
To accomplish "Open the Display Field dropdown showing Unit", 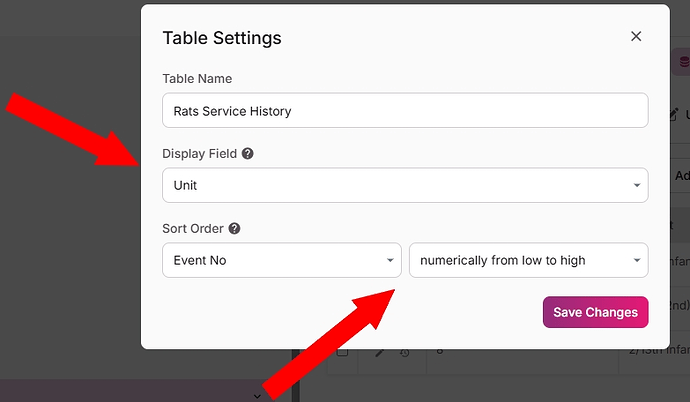I will coord(404,185).
